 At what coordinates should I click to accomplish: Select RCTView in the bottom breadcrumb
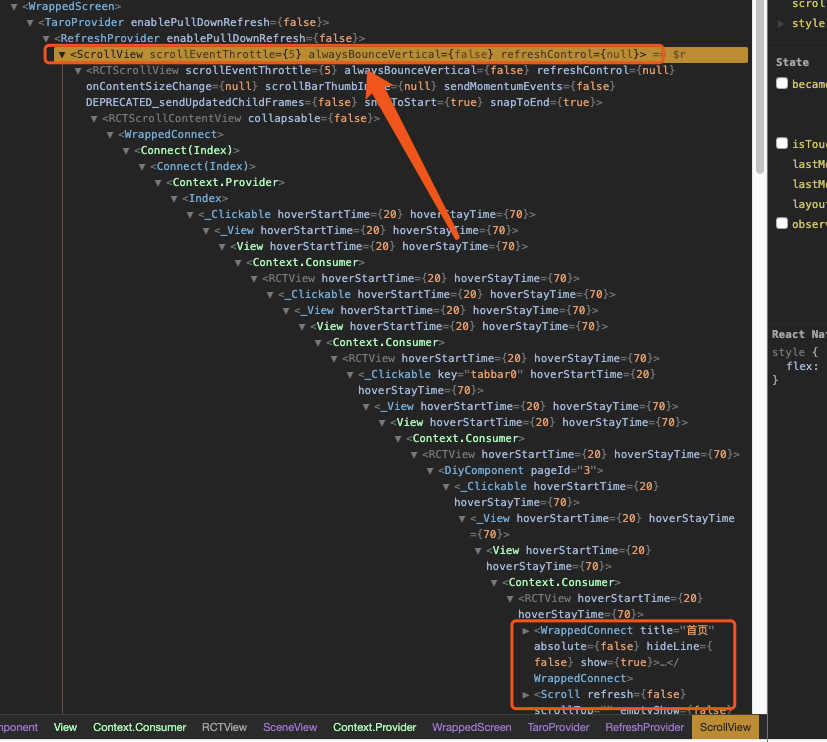(x=224, y=727)
